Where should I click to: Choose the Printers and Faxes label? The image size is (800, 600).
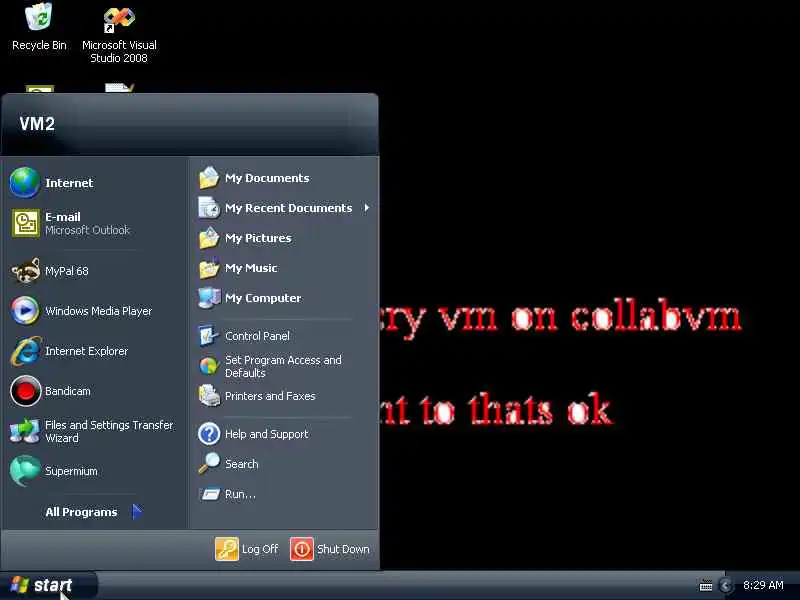tap(270, 396)
